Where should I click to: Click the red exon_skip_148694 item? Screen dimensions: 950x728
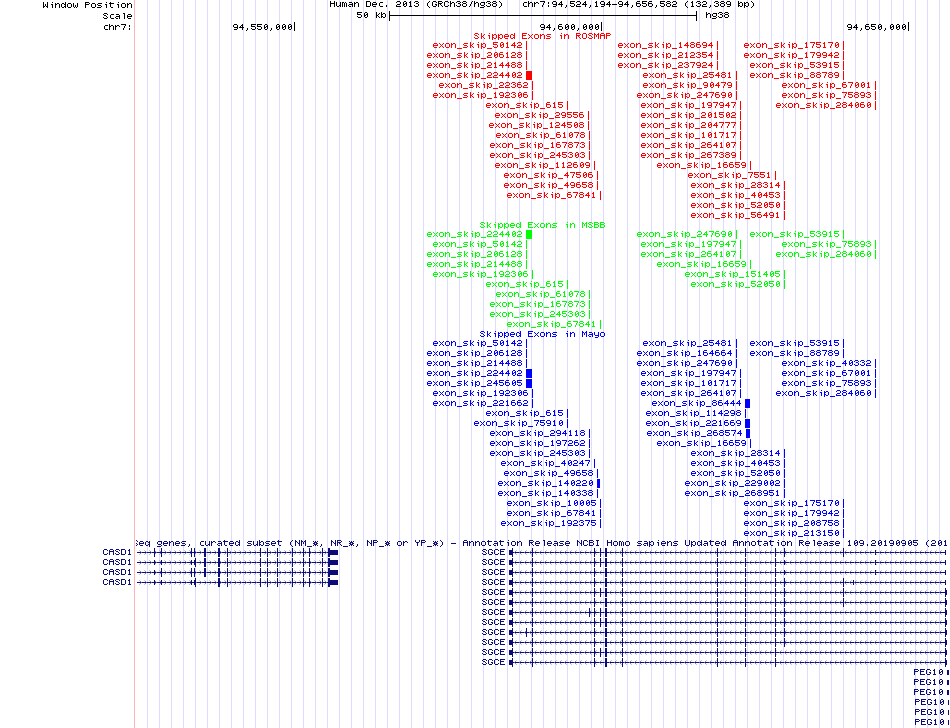pos(665,45)
